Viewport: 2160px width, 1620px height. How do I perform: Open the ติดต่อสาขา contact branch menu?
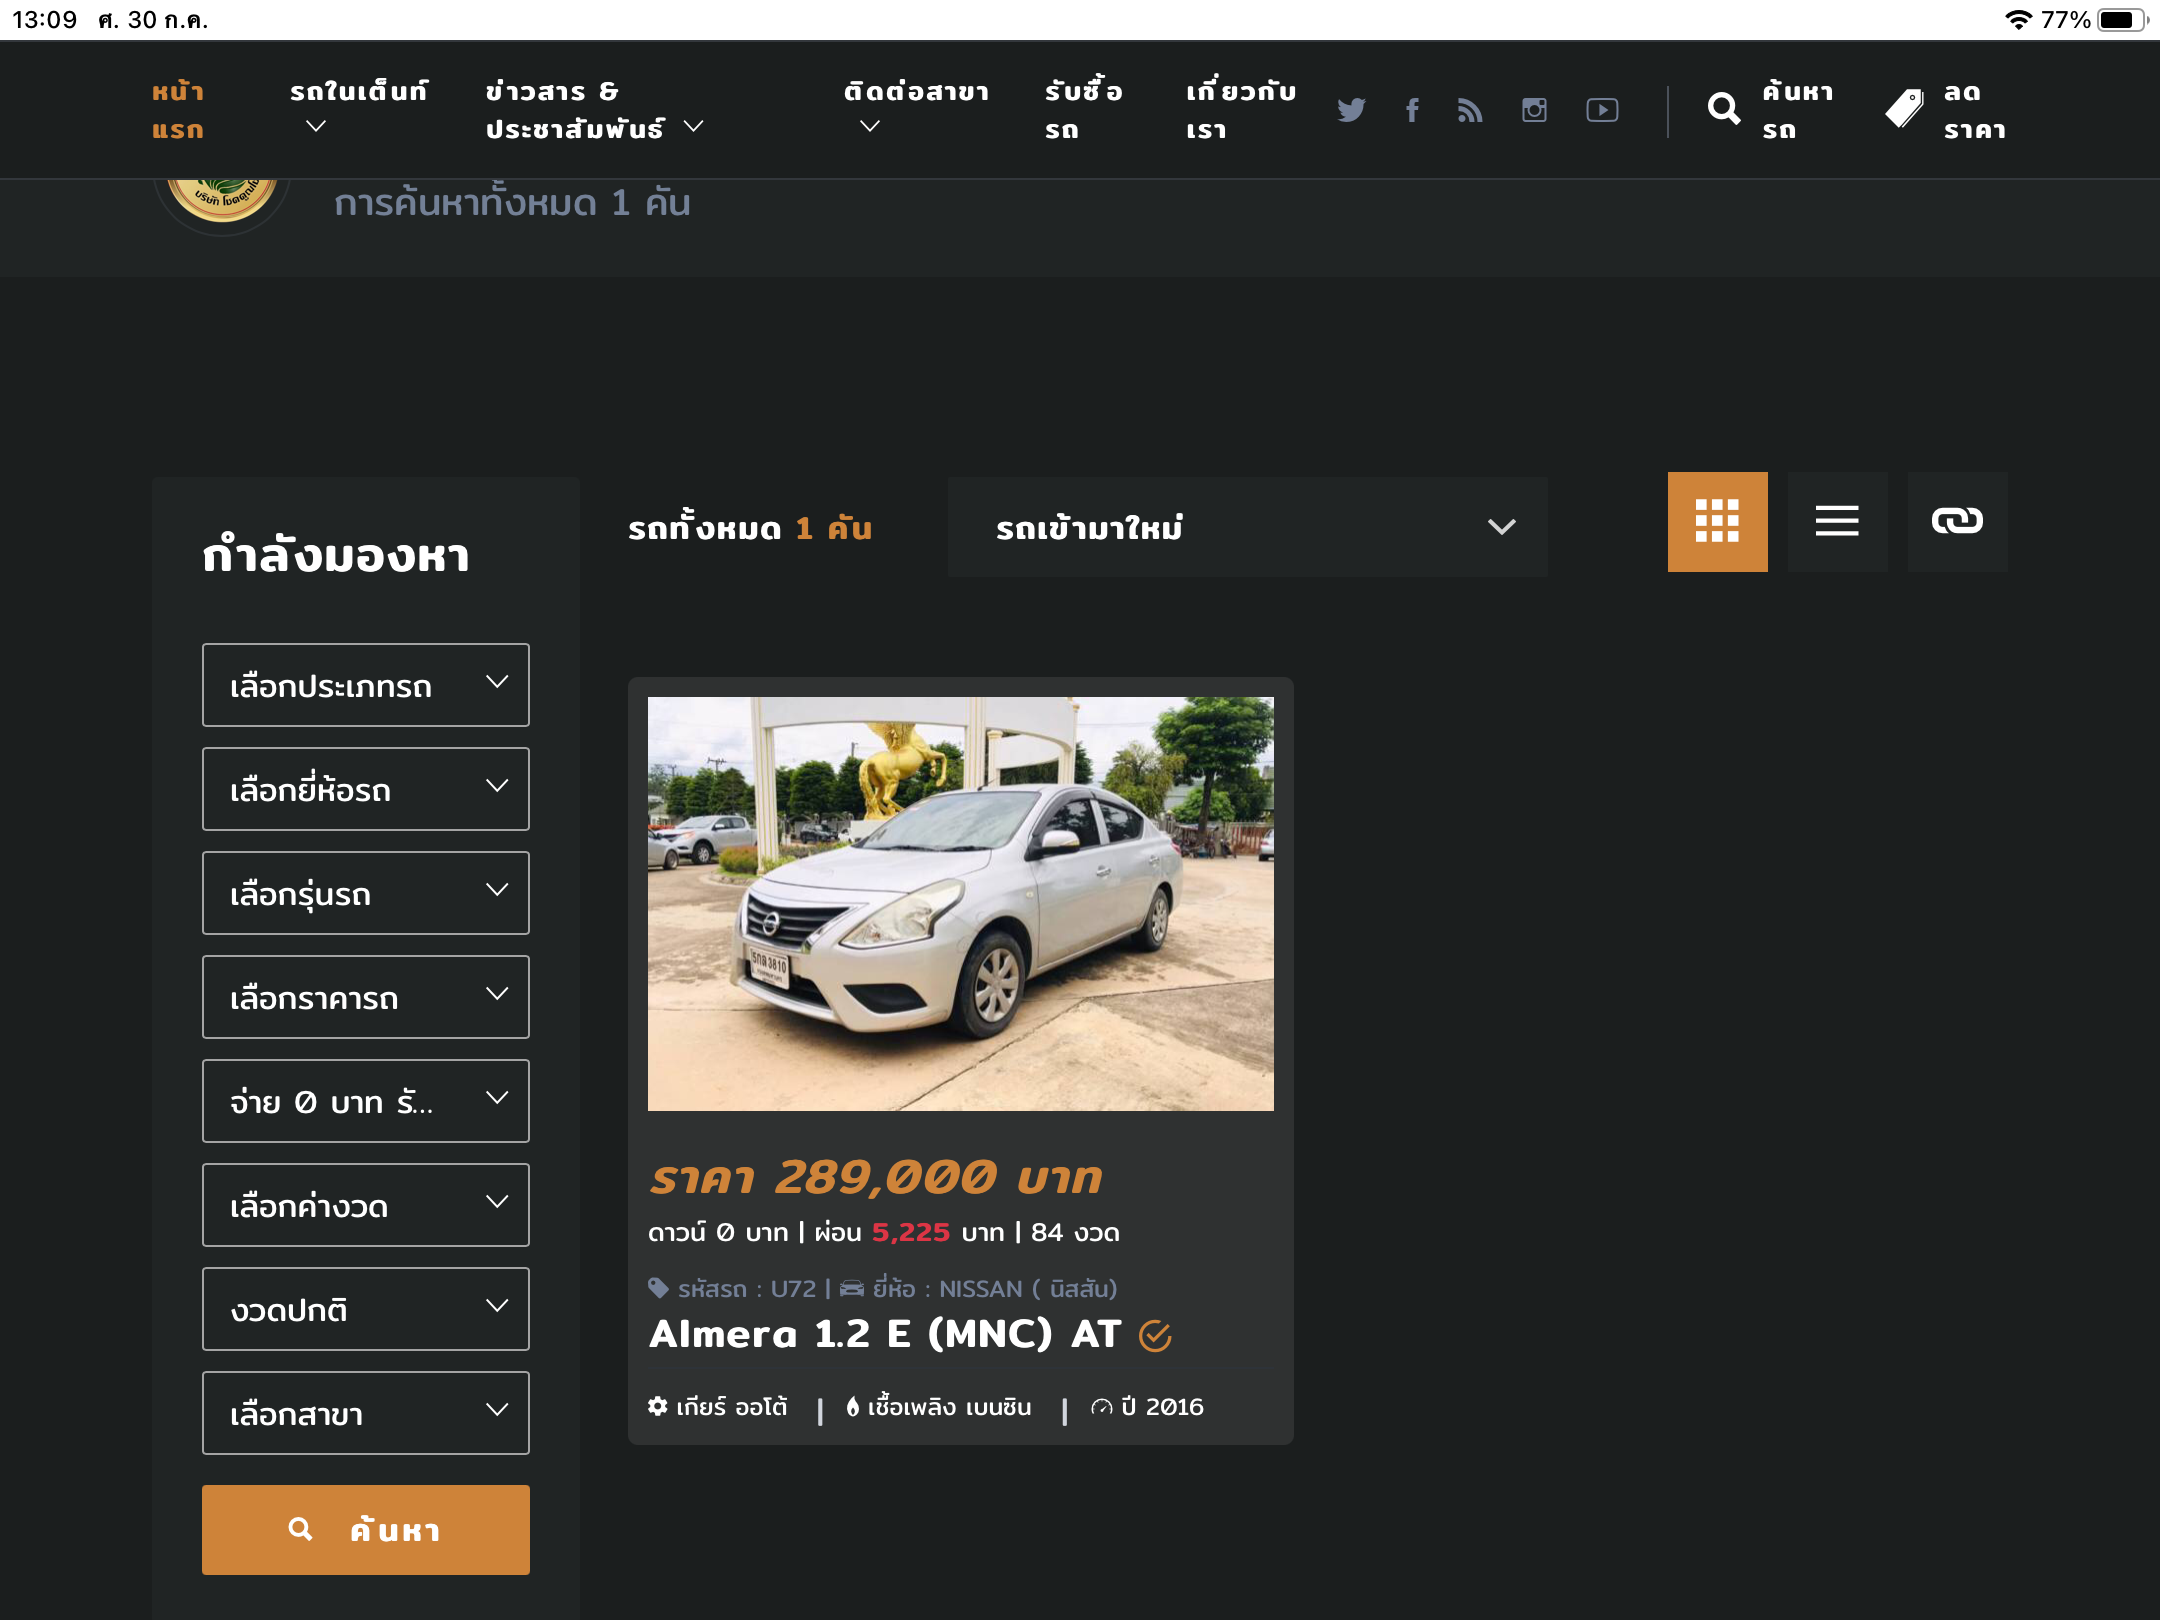[915, 108]
